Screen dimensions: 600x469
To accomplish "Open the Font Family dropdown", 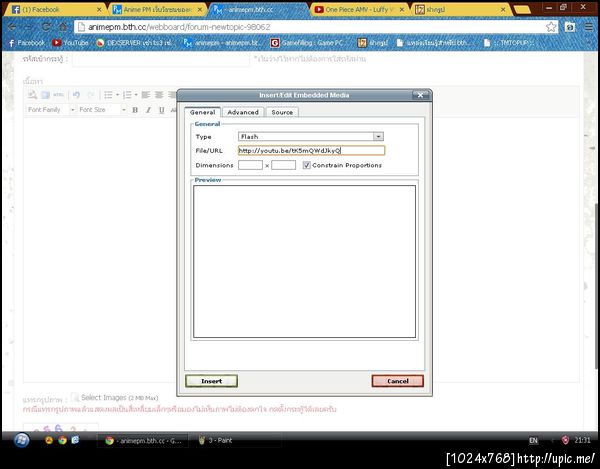I will coord(51,110).
